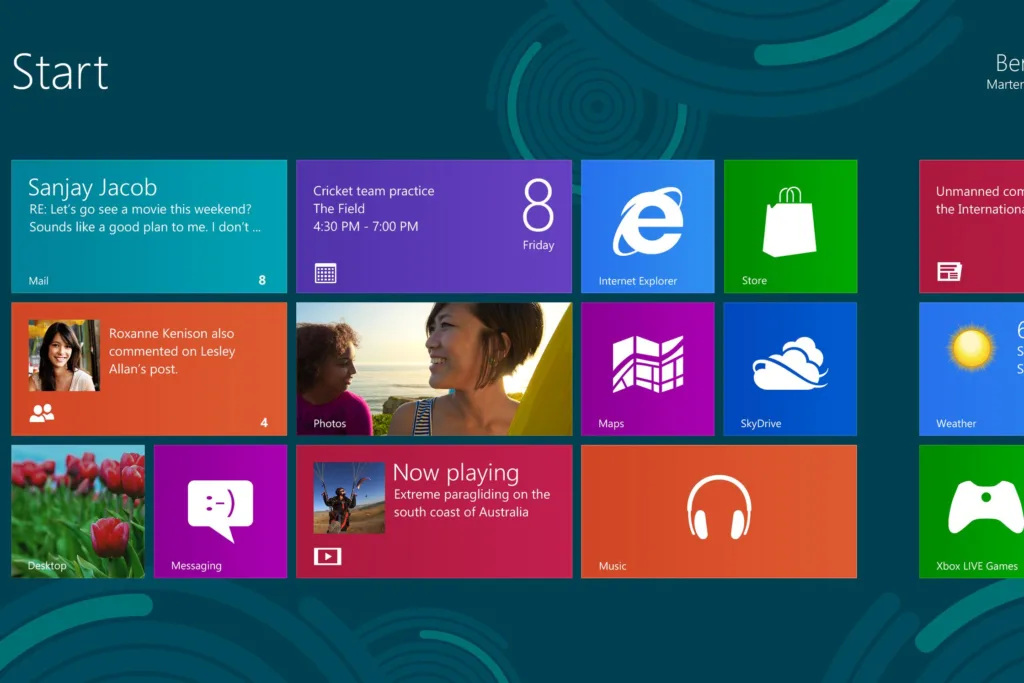The height and width of the screenshot is (683, 1024).
Task: Open the Sanjay Jacob mail message
Action: coord(149,226)
